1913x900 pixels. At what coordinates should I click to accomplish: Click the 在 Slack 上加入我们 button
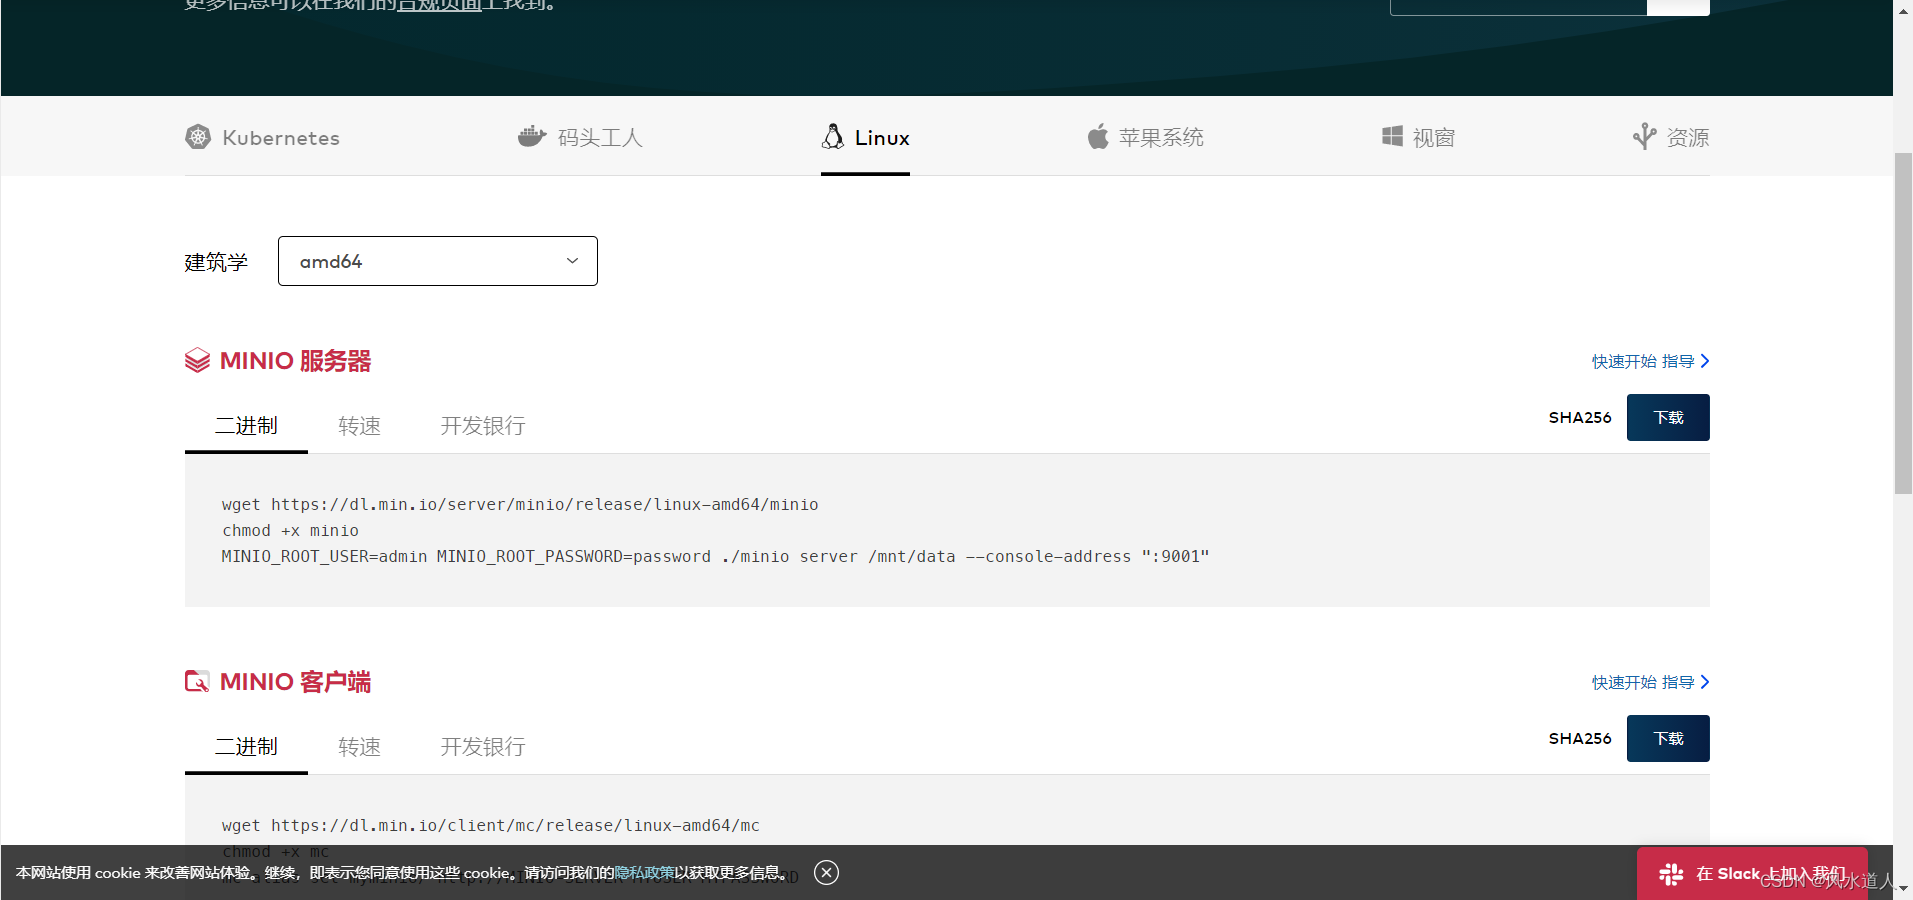coord(1752,874)
